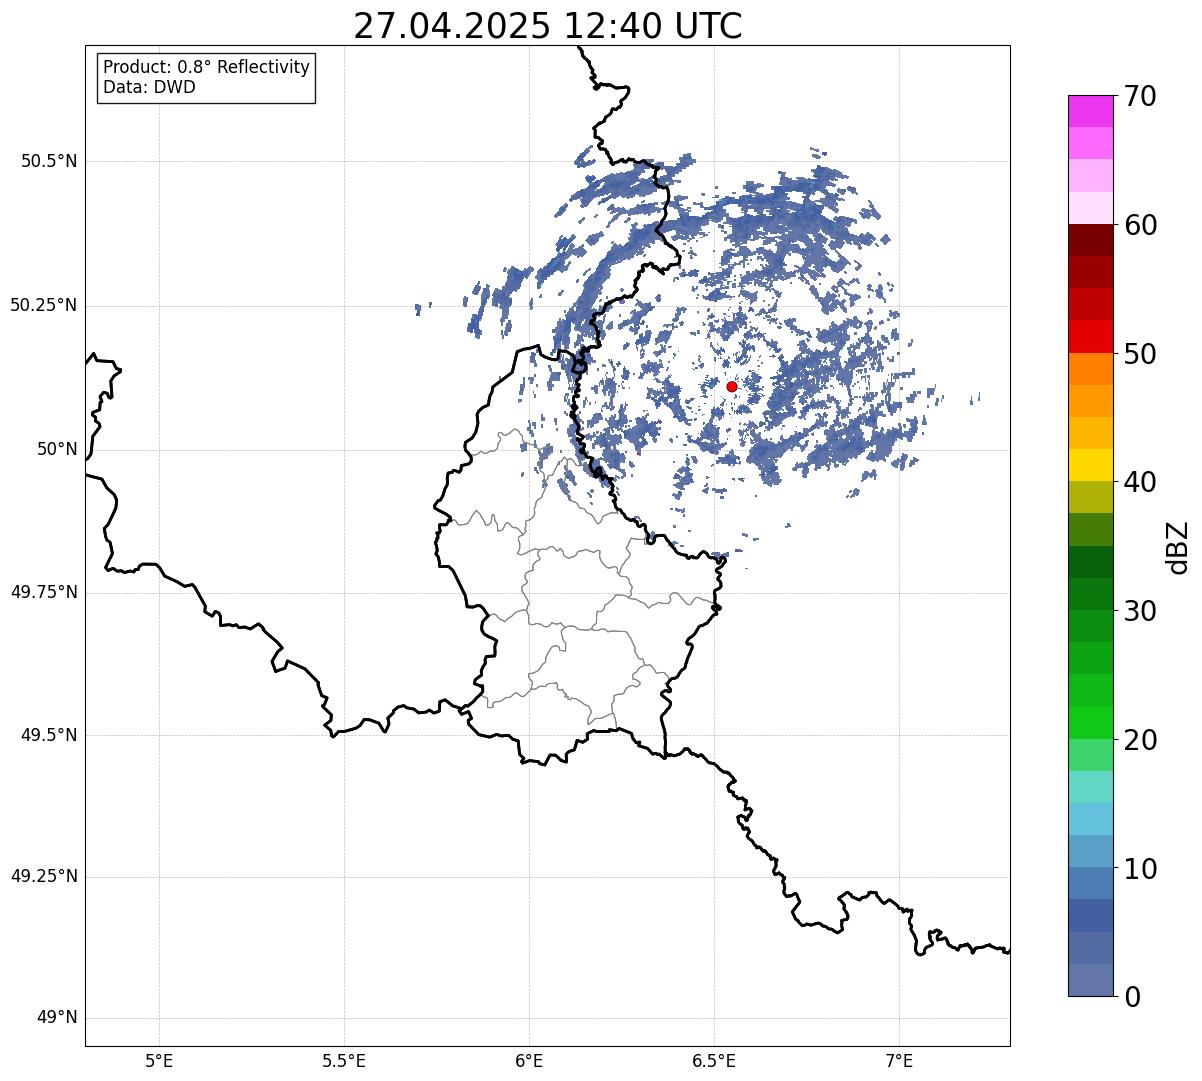Viewport: 1202px width, 1081px height.
Task: Click the longitude label 6.5°E
Action: [714, 1061]
